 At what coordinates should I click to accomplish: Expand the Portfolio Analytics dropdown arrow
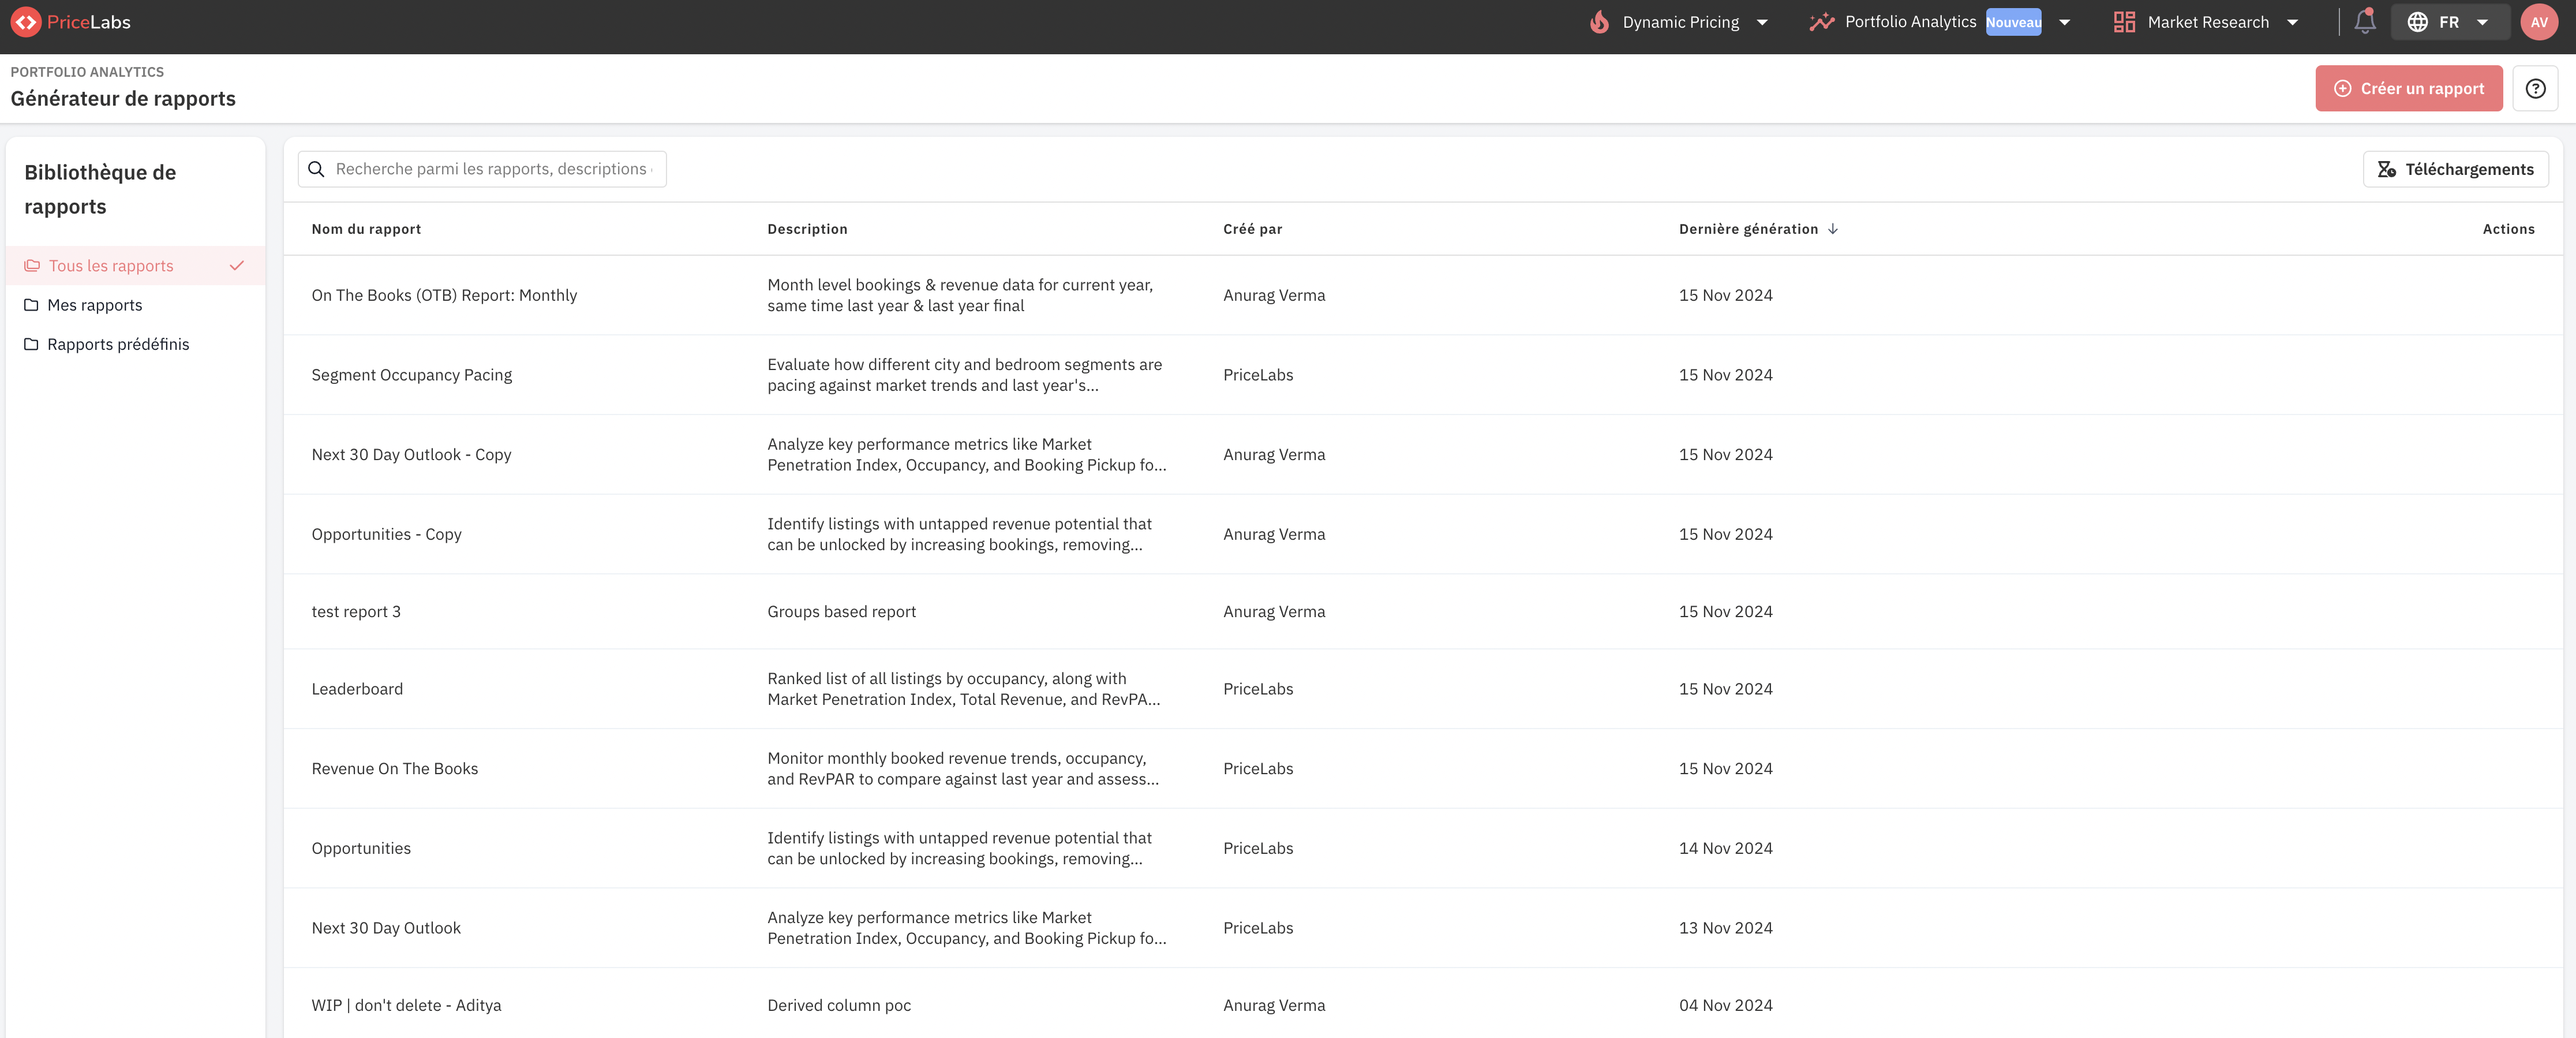[2064, 22]
